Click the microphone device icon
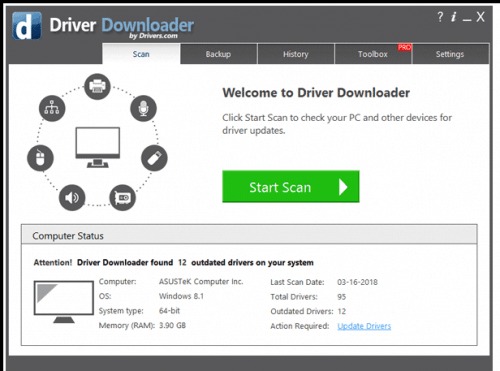Screen dimensions: 500x371 point(143,109)
